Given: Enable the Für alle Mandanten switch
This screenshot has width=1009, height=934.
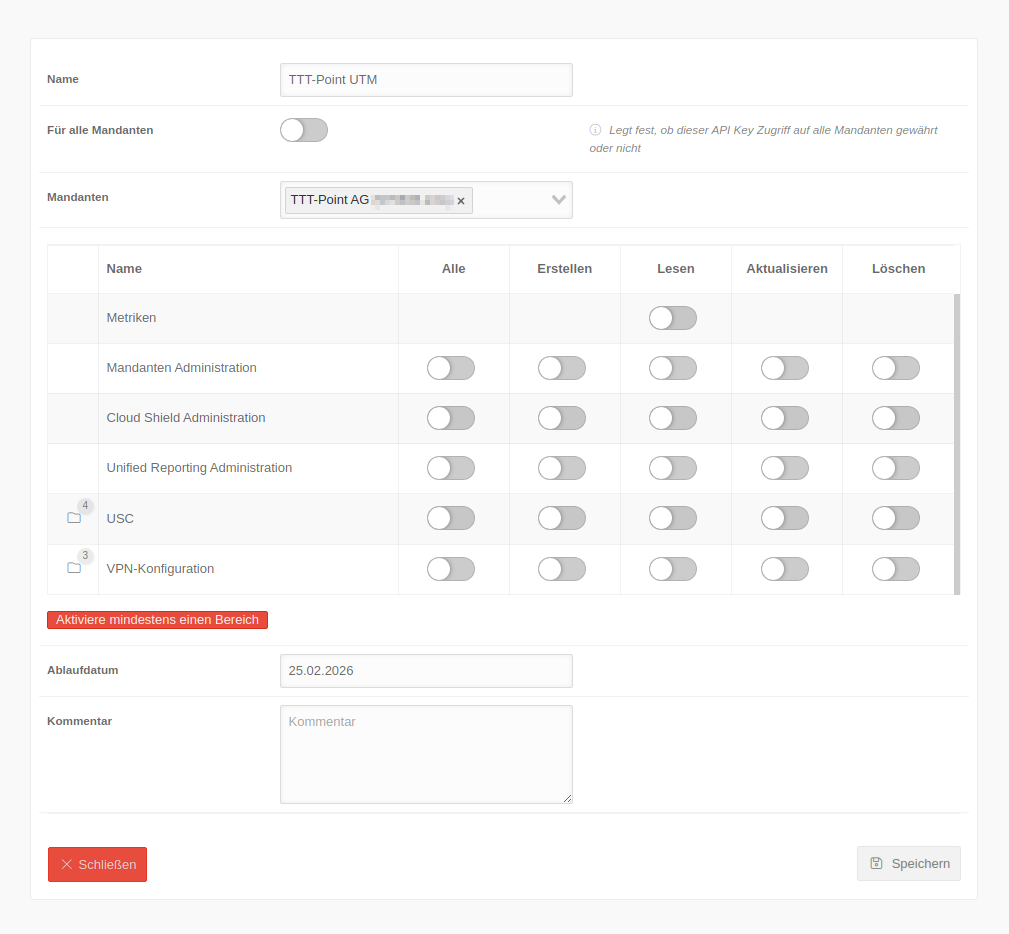Looking at the screenshot, I should 304,130.
